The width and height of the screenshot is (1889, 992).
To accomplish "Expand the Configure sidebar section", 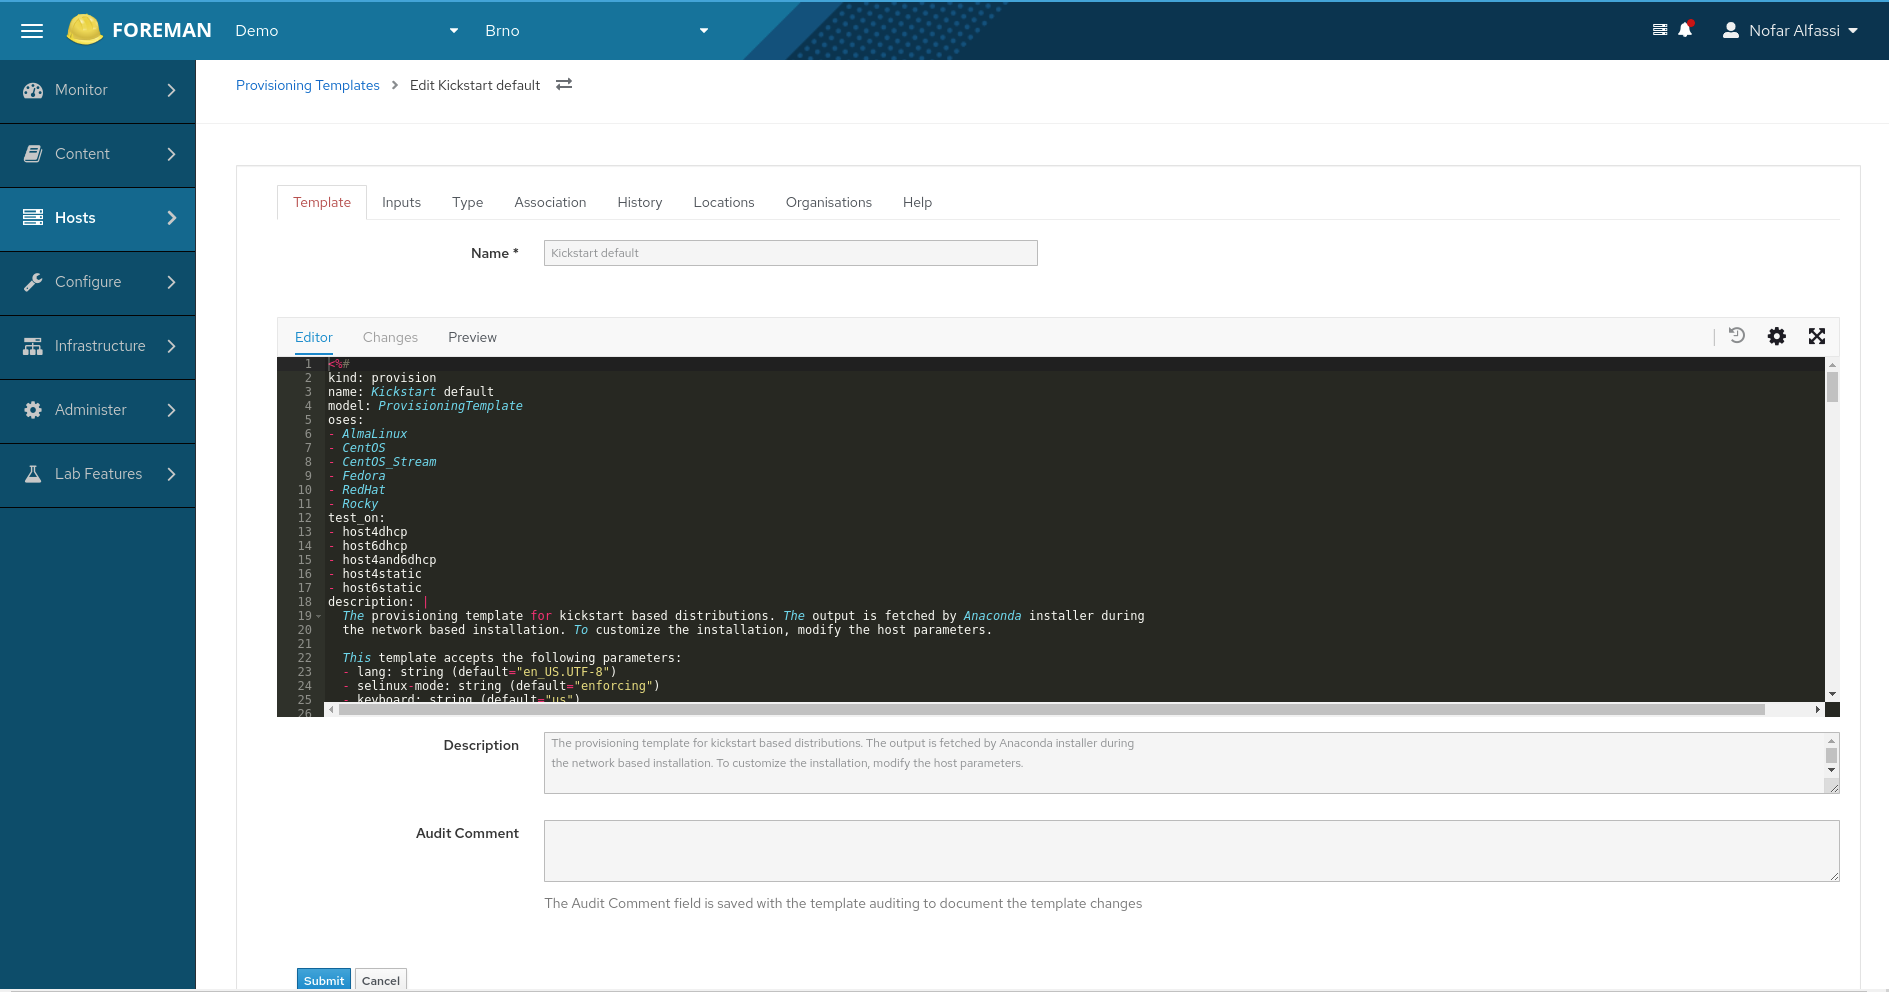I will tap(88, 282).
